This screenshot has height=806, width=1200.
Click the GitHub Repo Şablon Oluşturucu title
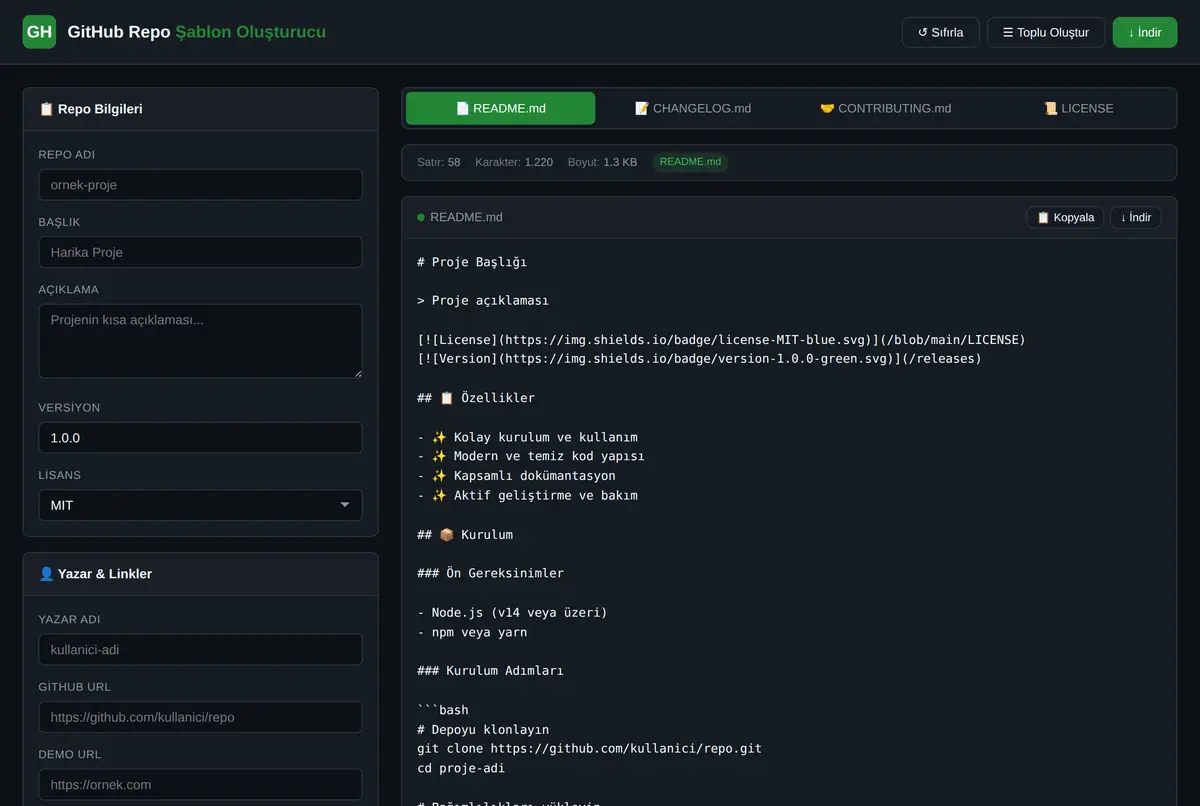pos(196,32)
